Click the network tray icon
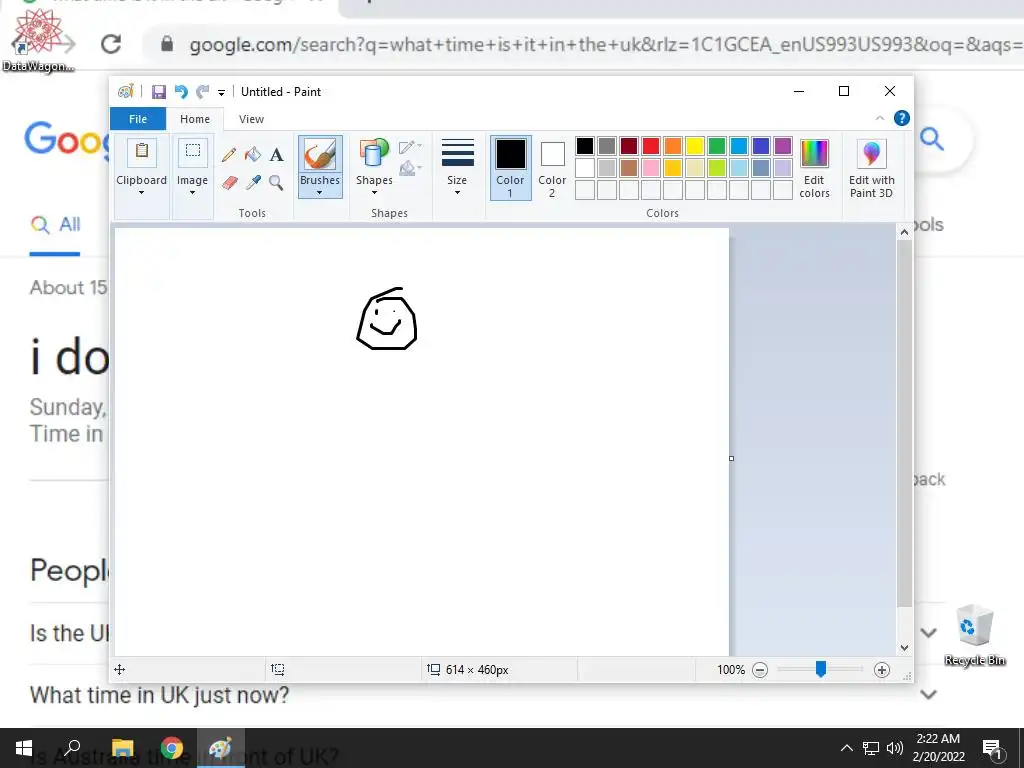 pos(871,748)
